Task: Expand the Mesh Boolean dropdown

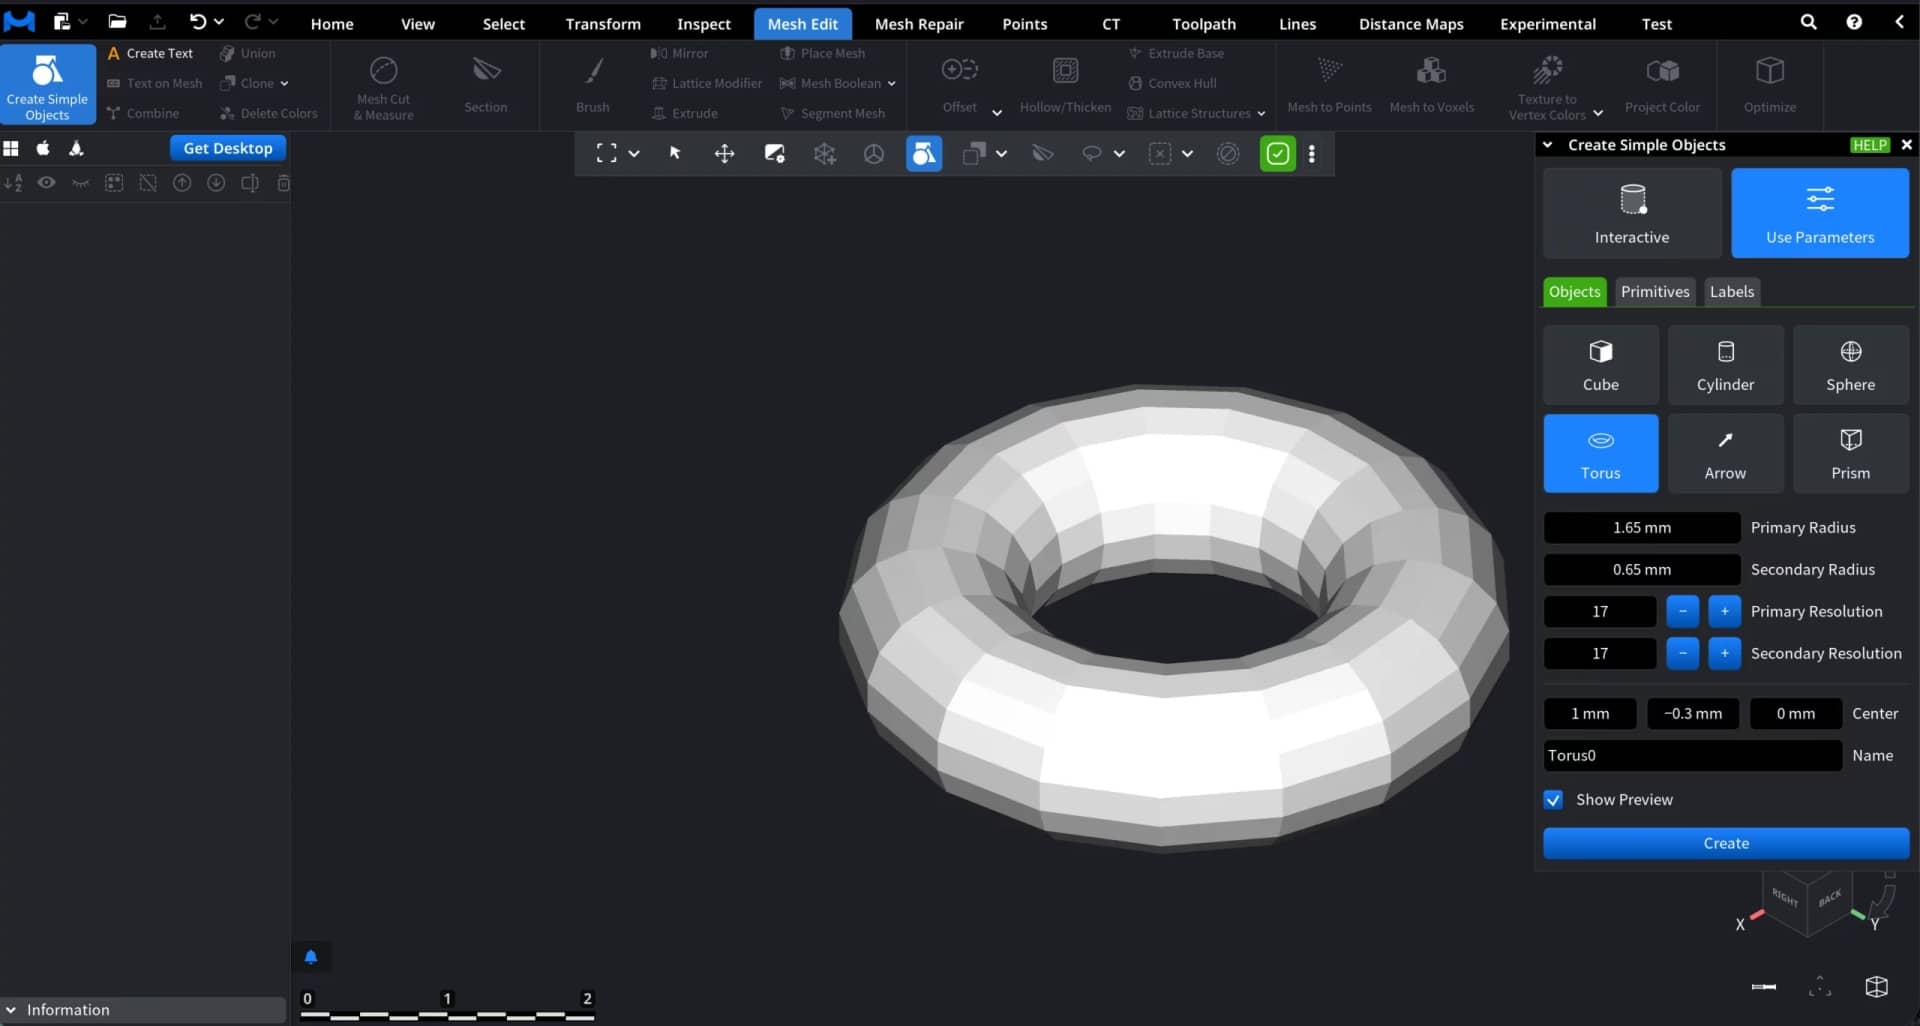Action: click(x=891, y=84)
